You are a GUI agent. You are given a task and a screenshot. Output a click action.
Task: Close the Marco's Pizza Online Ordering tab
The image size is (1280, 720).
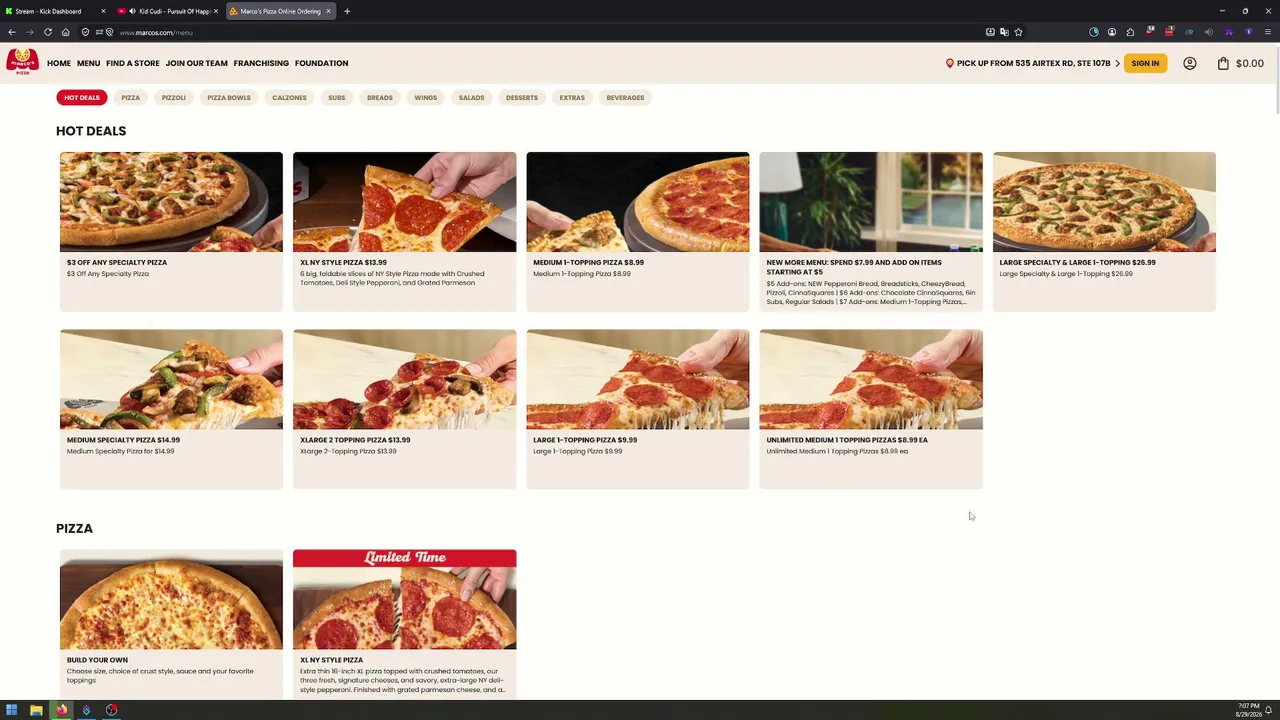pos(328,11)
